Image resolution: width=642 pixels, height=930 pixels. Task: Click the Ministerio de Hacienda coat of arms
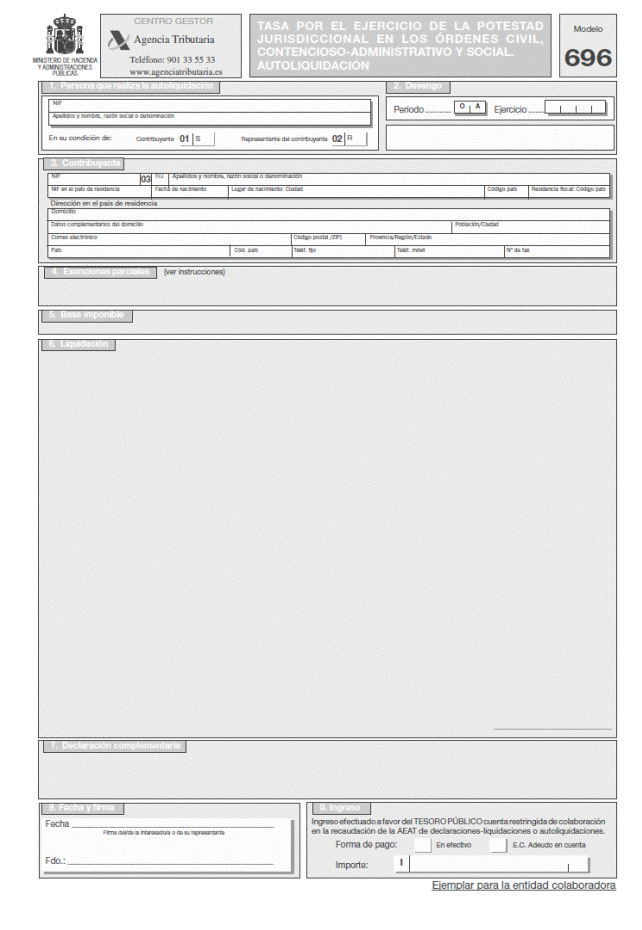[x=65, y=34]
